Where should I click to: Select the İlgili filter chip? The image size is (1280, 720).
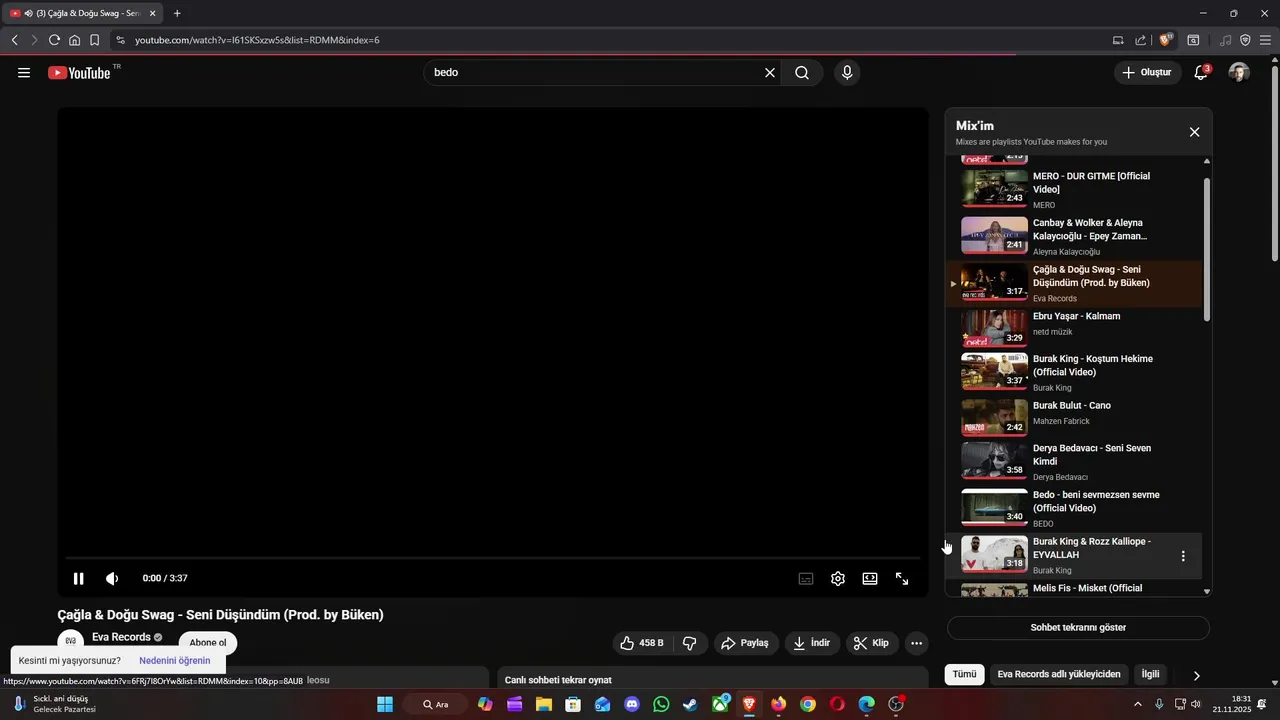point(1151,675)
